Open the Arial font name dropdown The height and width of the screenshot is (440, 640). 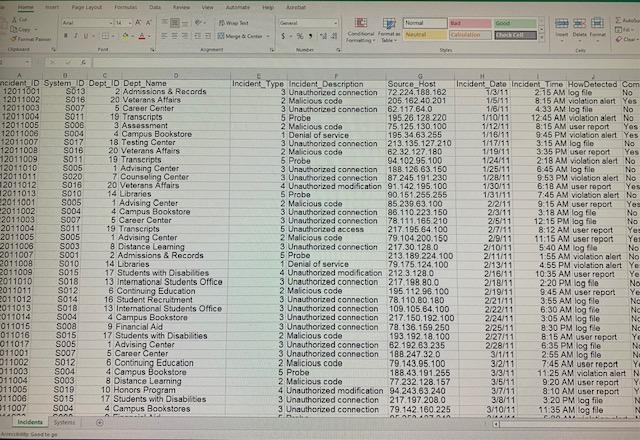point(110,23)
